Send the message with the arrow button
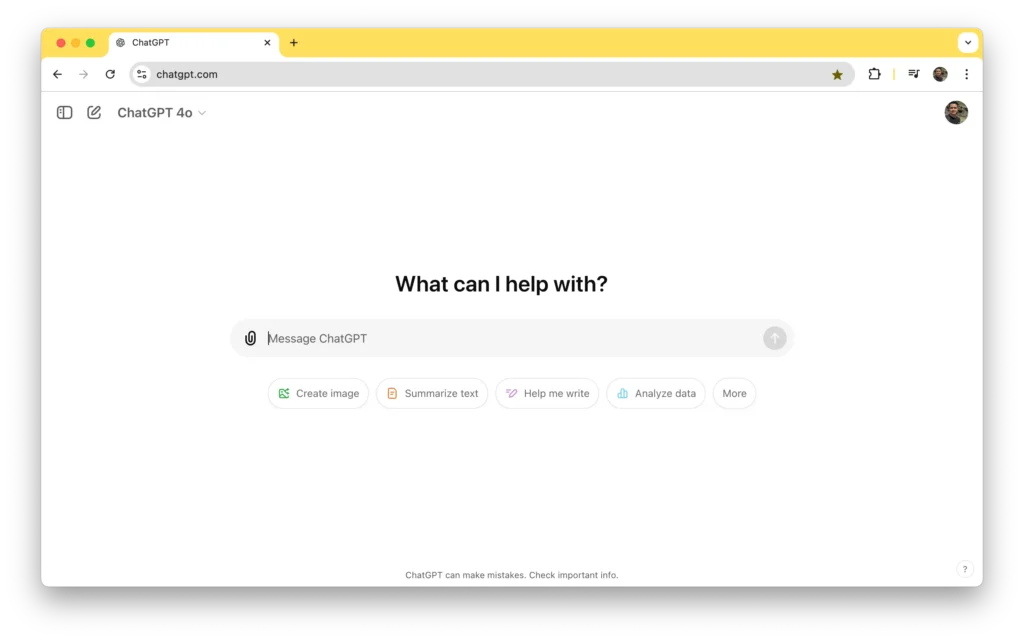The image size is (1024, 641). pos(775,338)
